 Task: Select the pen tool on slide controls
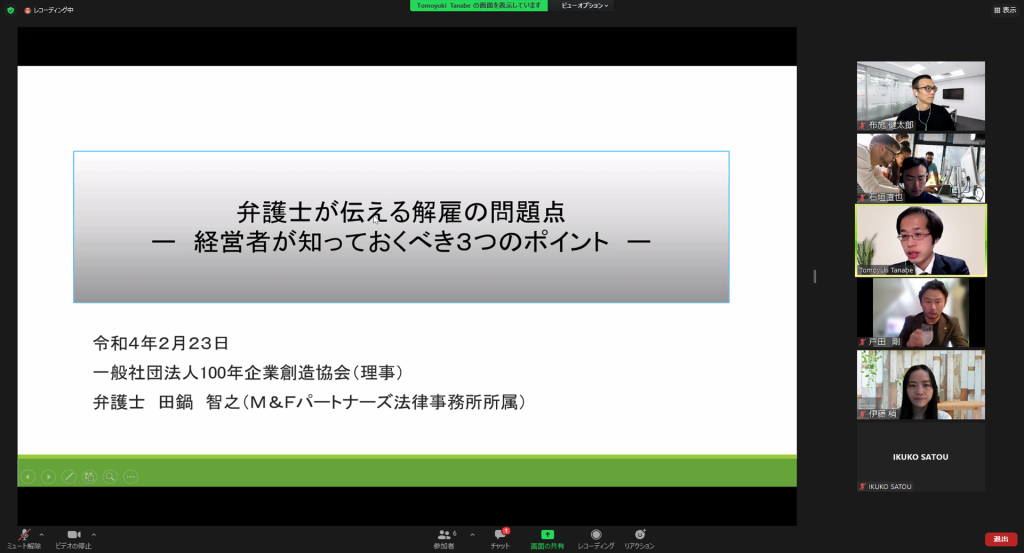pos(69,477)
